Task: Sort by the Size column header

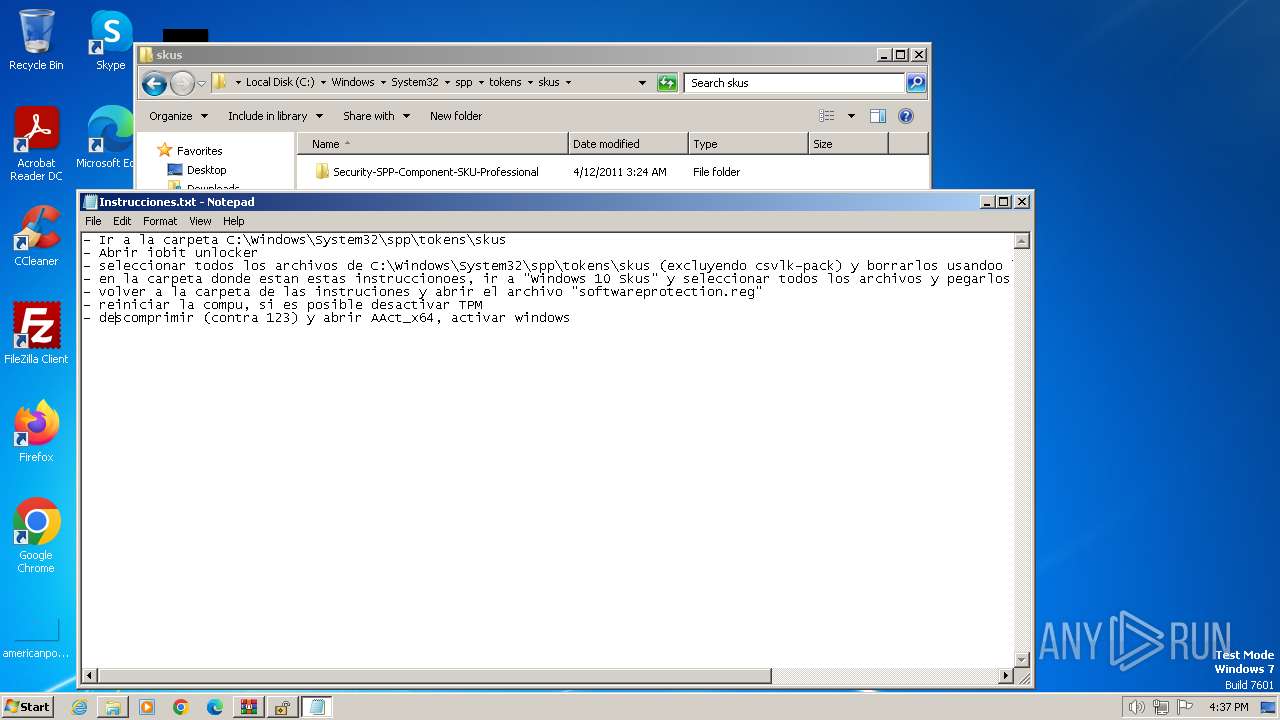Action: pos(847,144)
